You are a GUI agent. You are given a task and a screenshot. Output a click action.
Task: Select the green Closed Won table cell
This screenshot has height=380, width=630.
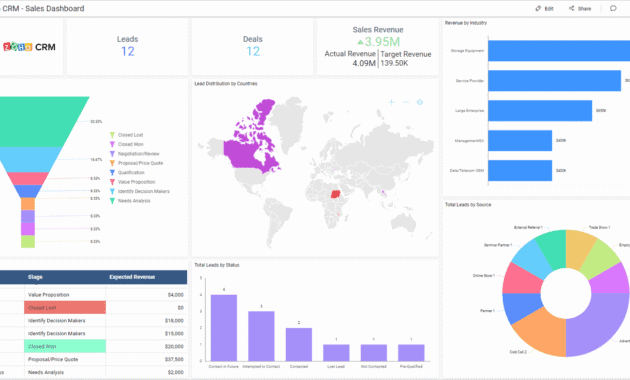point(65,346)
